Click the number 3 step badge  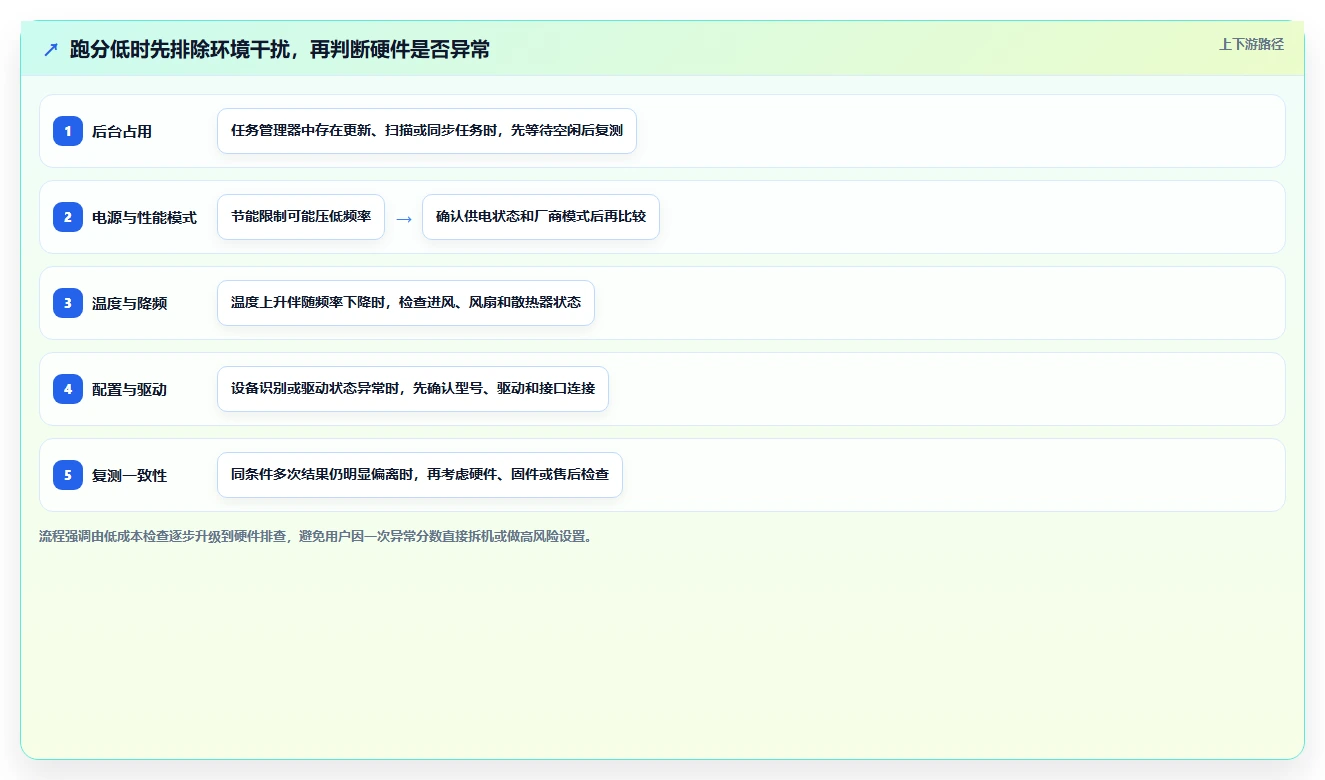[x=68, y=303]
